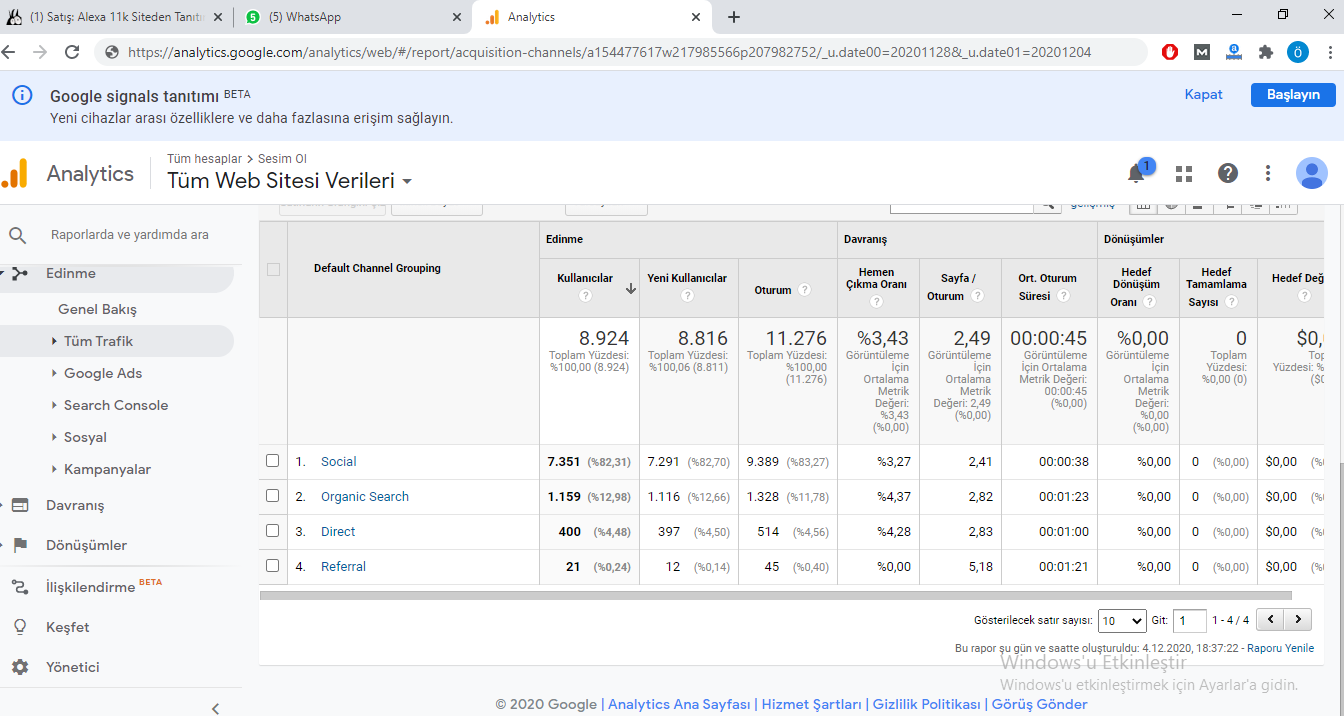Viewport: 1344px width, 716px height.
Task: Open the Direct channel link
Action: point(338,531)
